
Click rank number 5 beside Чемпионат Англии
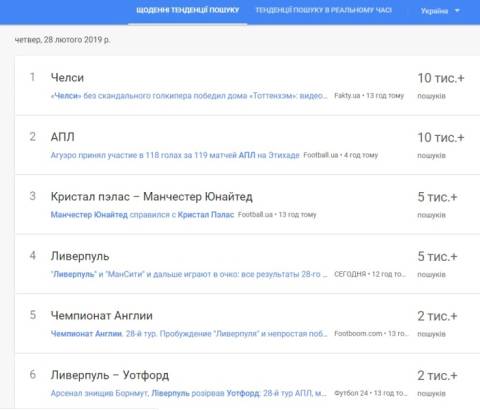[x=32, y=315]
